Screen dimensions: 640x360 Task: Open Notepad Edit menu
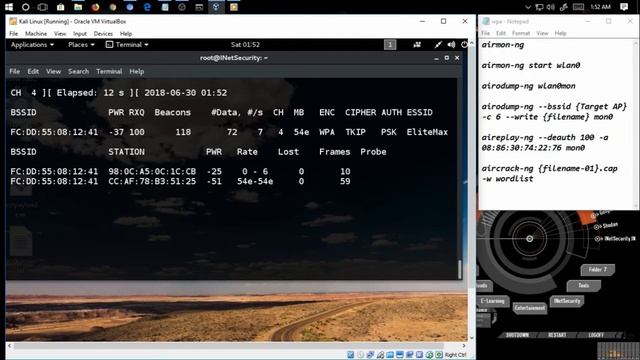[501, 33]
